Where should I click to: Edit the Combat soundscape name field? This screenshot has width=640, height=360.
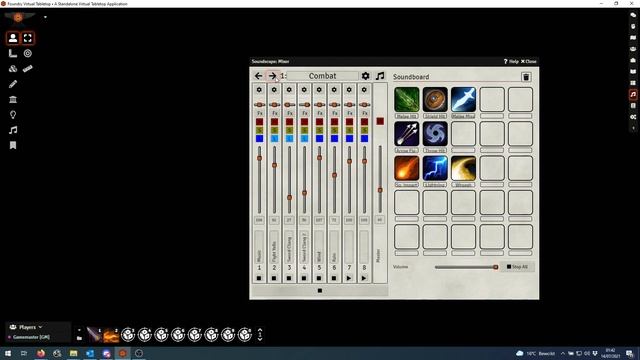point(322,76)
